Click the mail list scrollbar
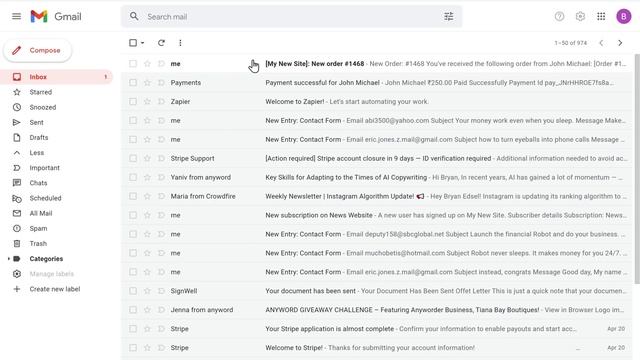Image resolution: width=640 pixels, height=360 pixels. [637, 169]
